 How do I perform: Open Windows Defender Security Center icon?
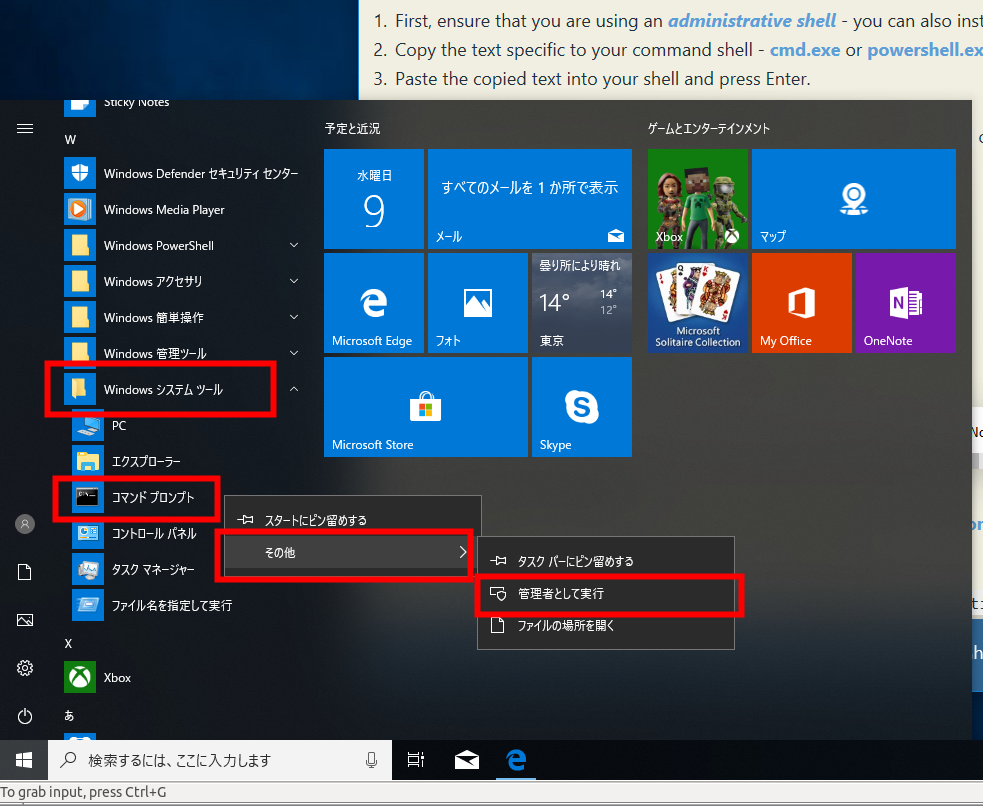(80, 173)
